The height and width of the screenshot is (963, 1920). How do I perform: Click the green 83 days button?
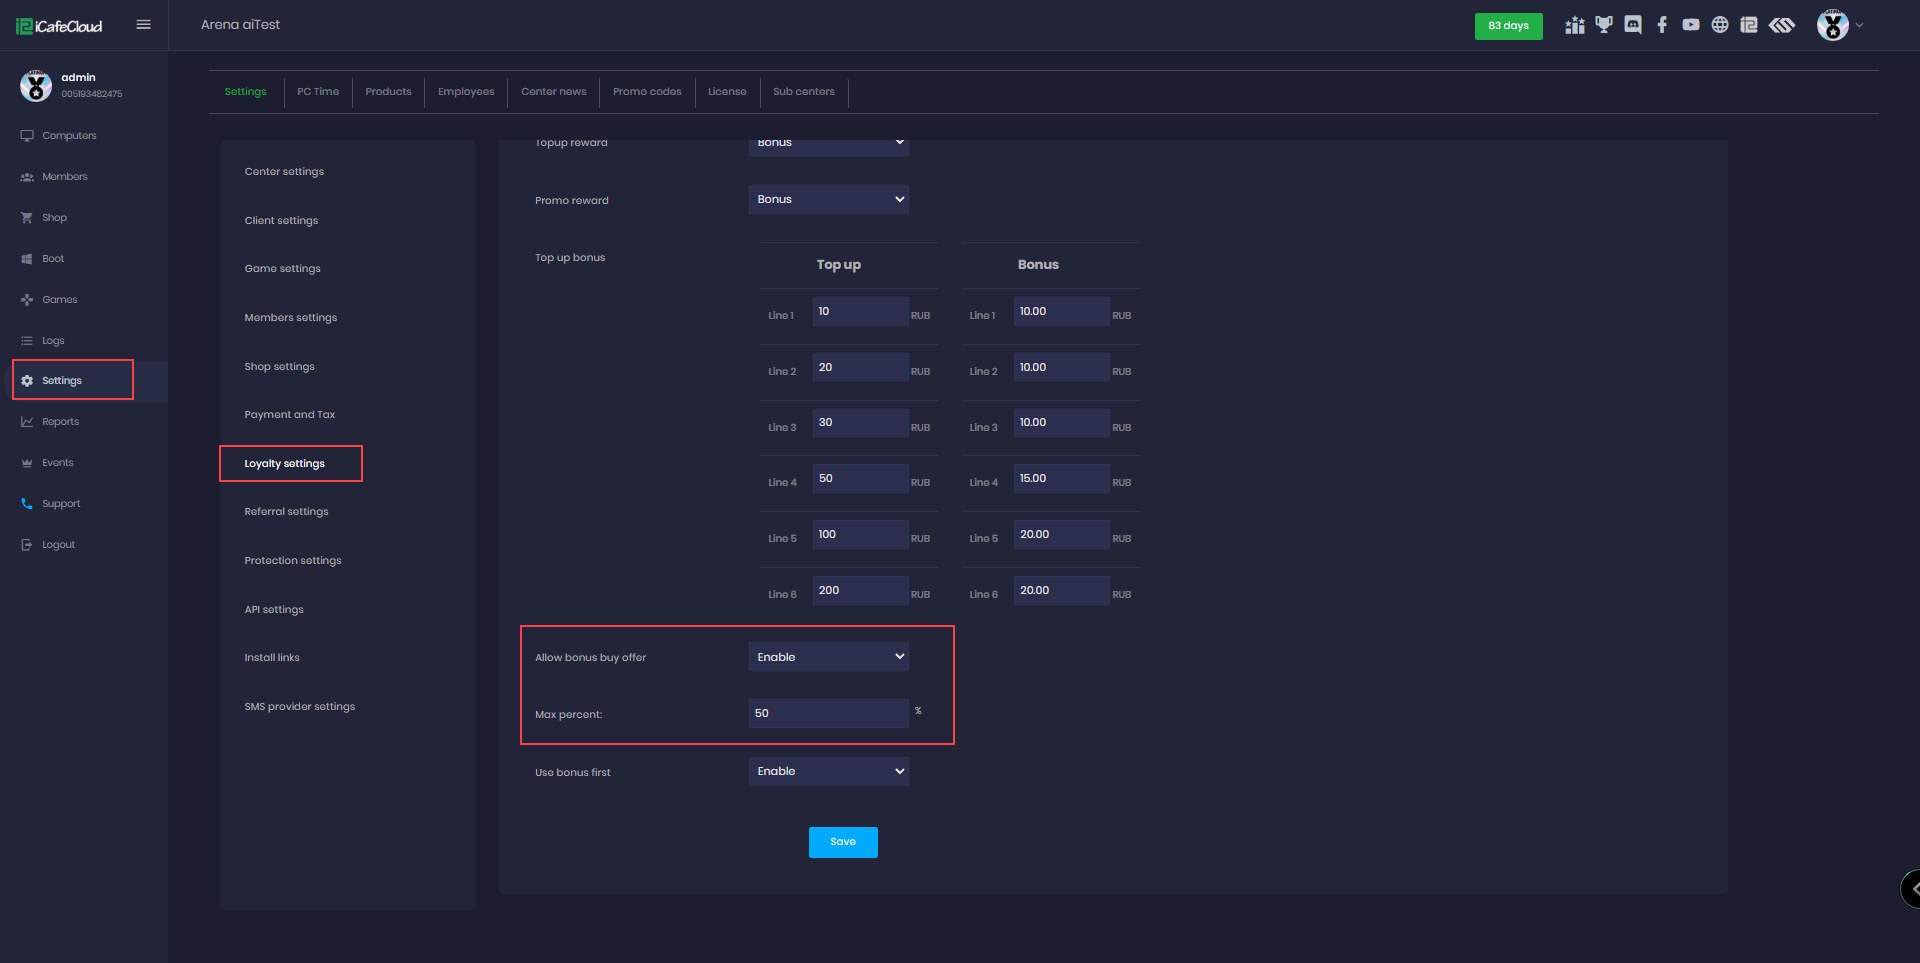coord(1508,26)
